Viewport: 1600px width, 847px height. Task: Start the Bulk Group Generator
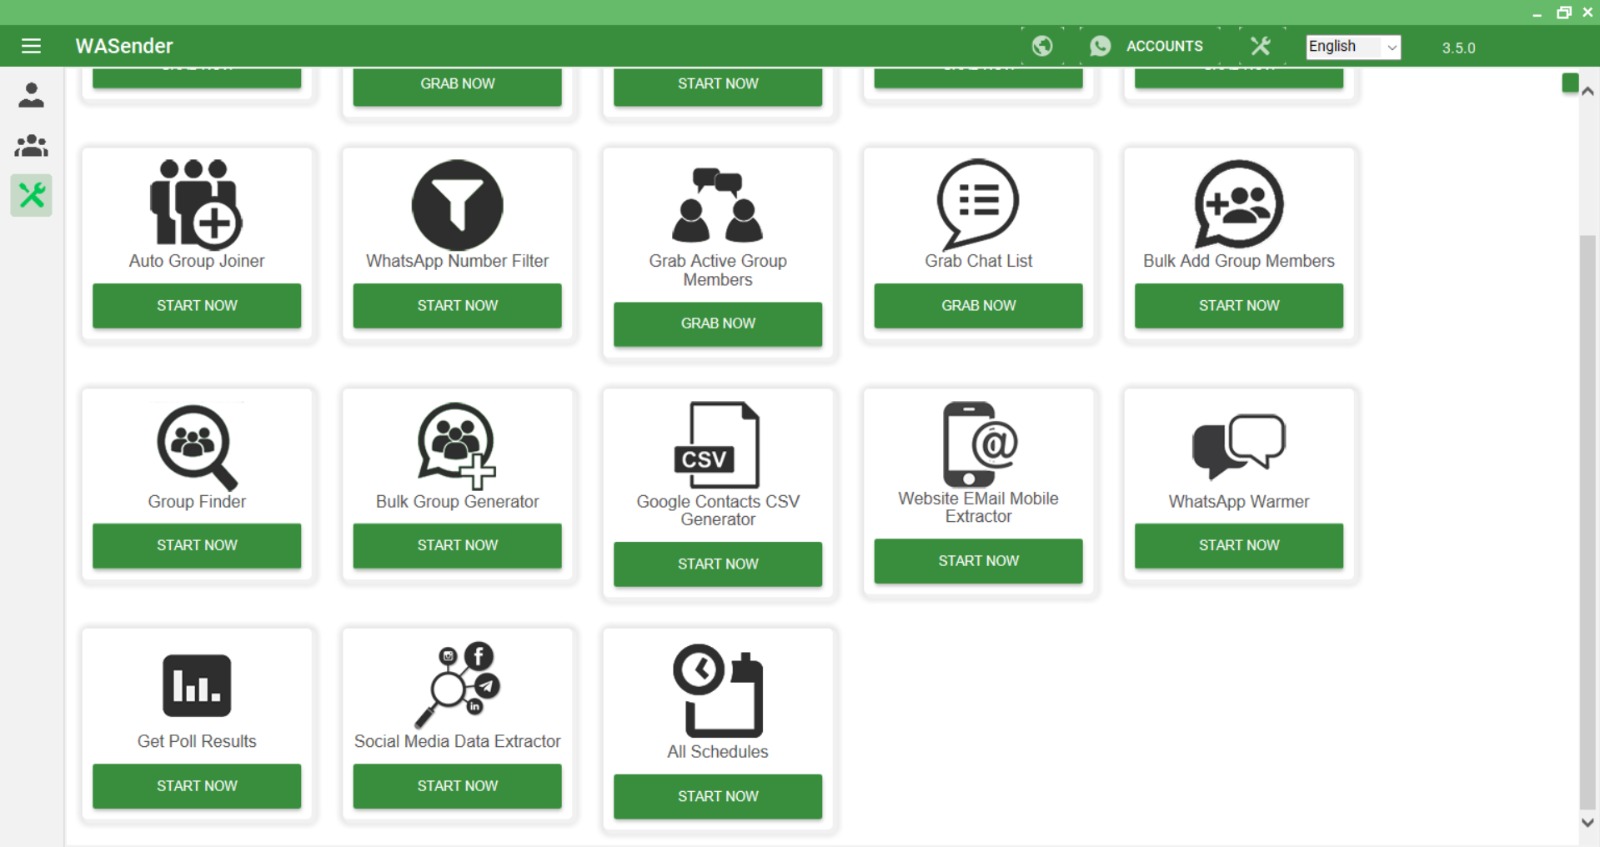pyautogui.click(x=457, y=546)
